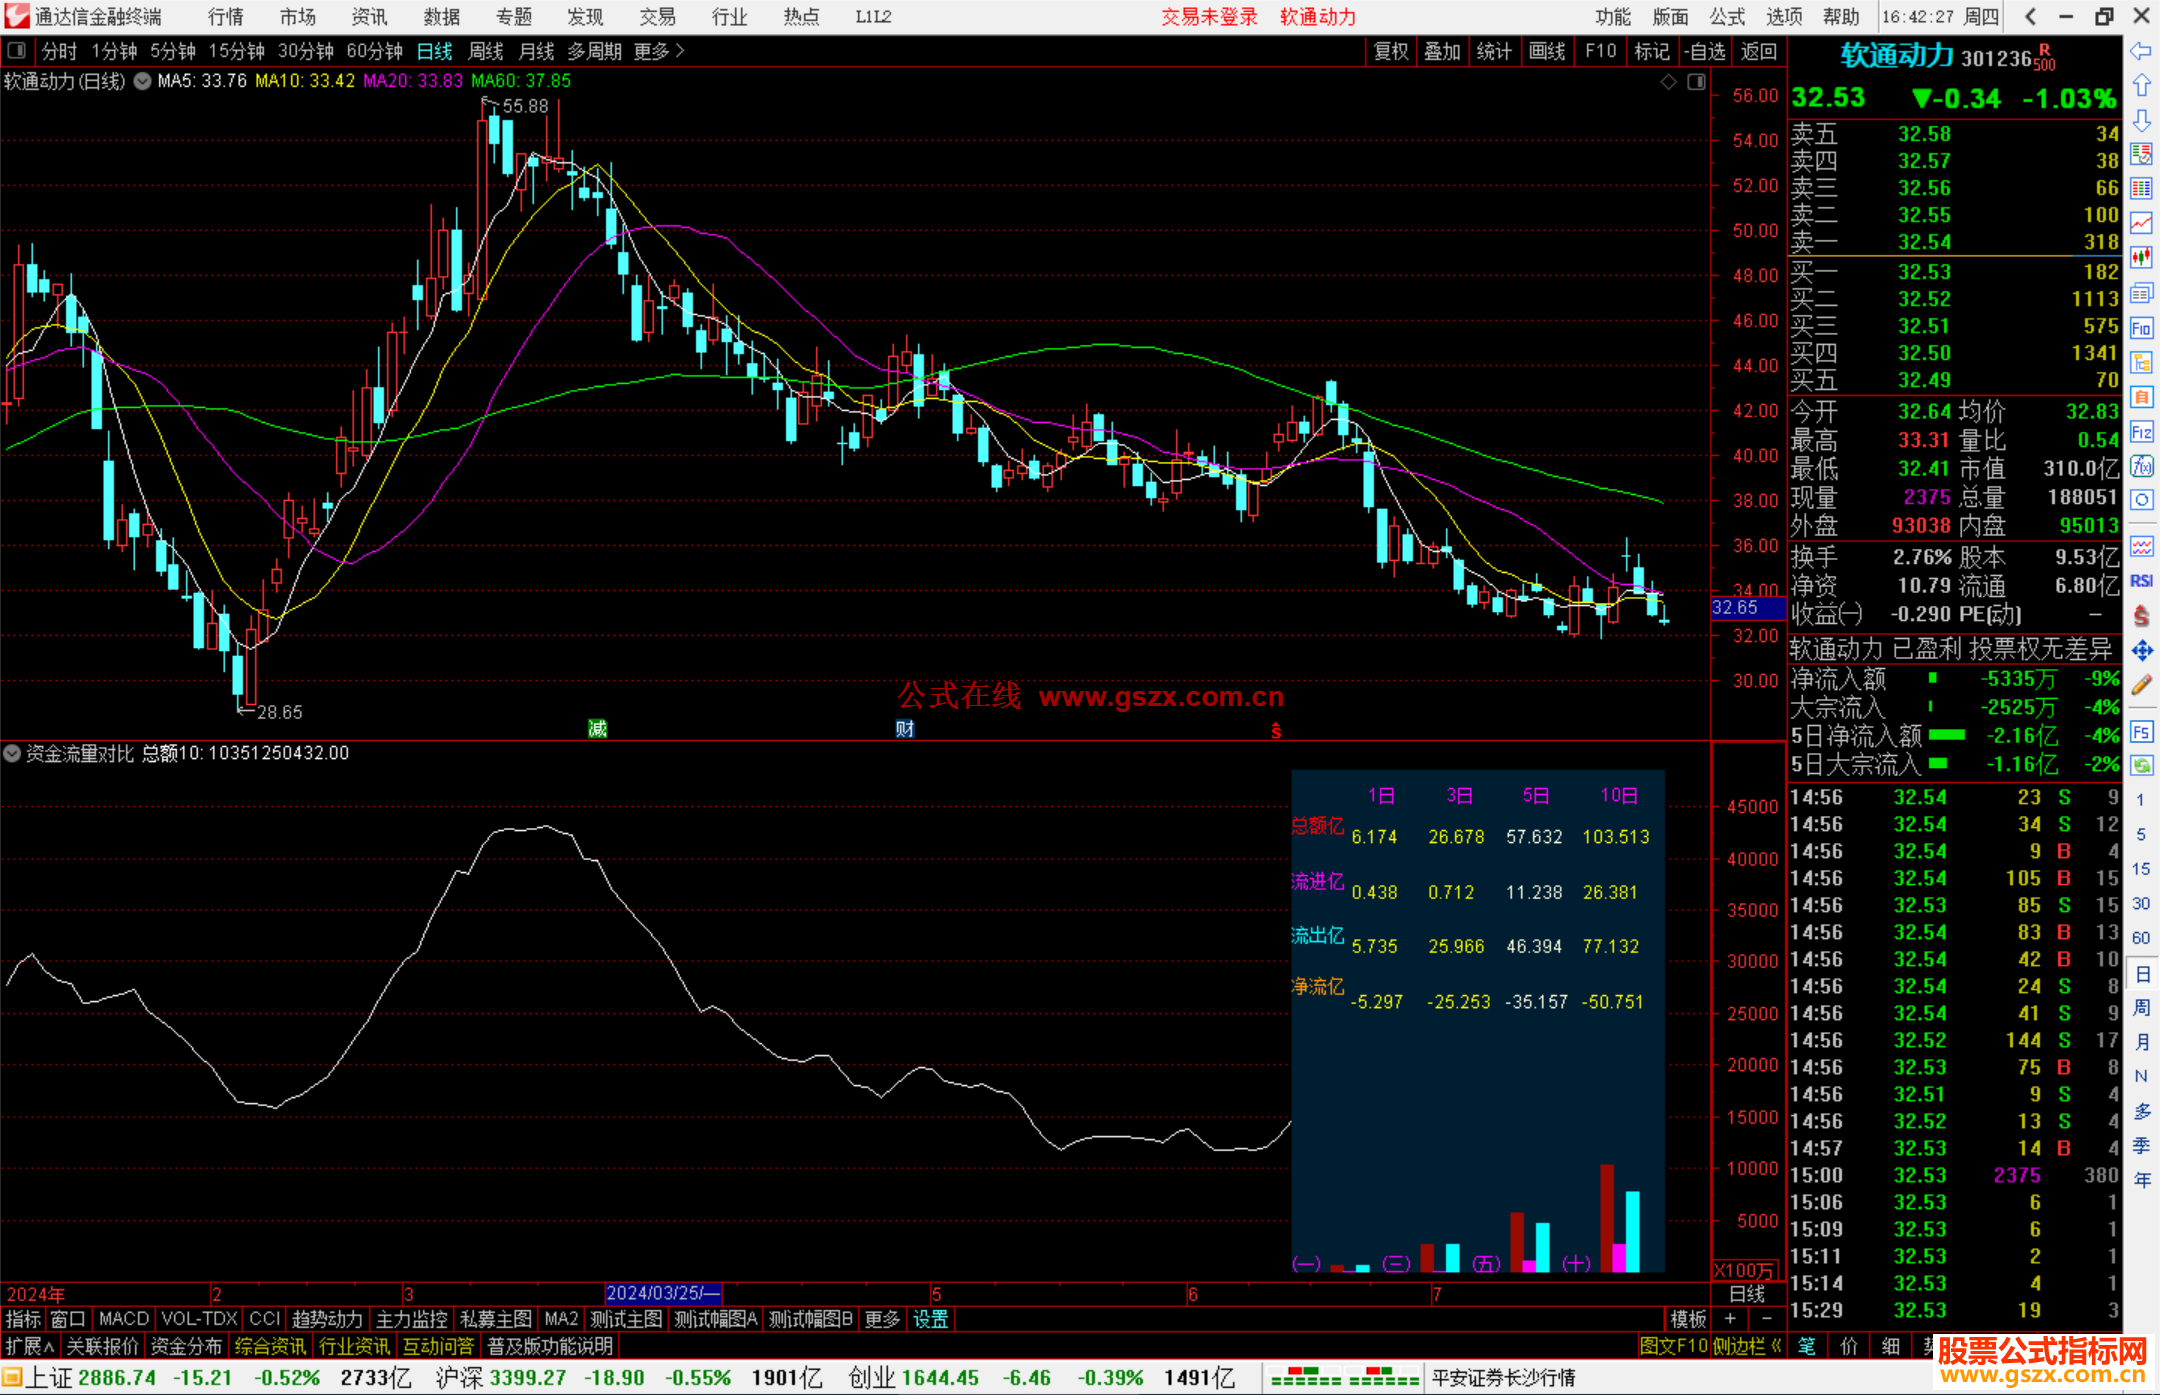Toggle the 资金流量对比 indicator round button
This screenshot has height=1395, width=2160.
tap(12, 753)
